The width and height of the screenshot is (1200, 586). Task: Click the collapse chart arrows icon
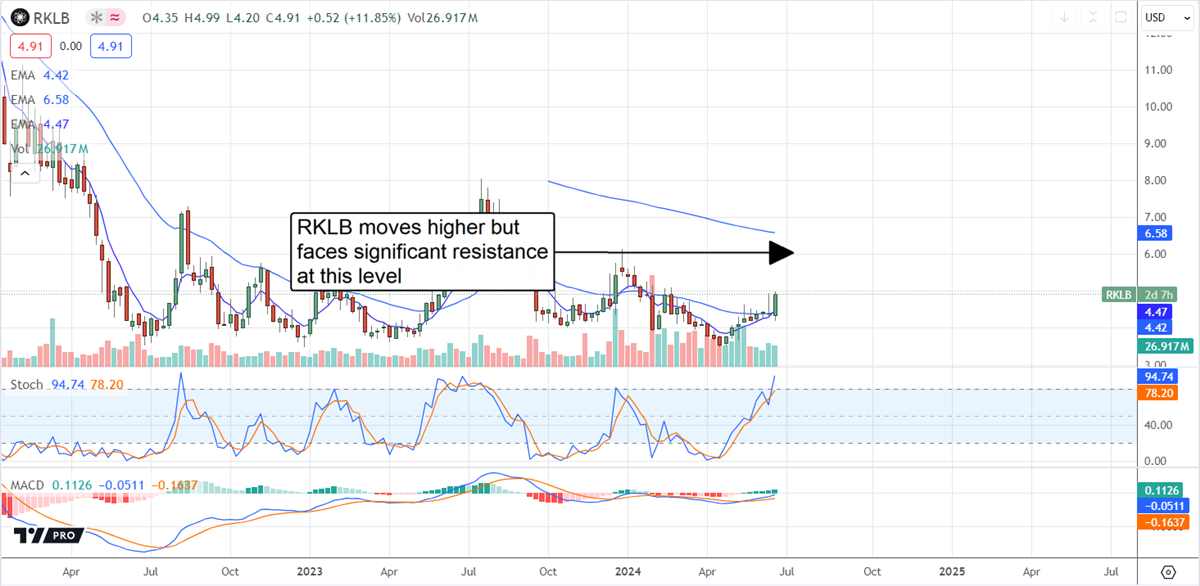pos(1093,16)
